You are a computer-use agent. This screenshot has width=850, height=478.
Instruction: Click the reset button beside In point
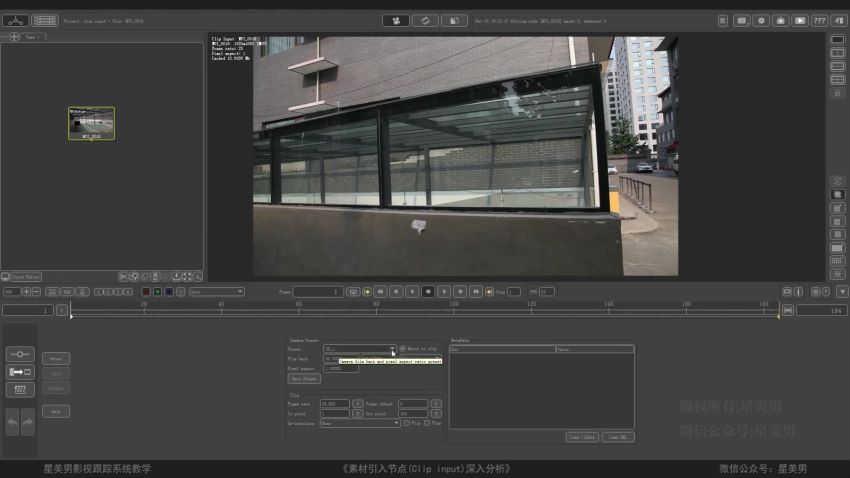tap(357, 414)
